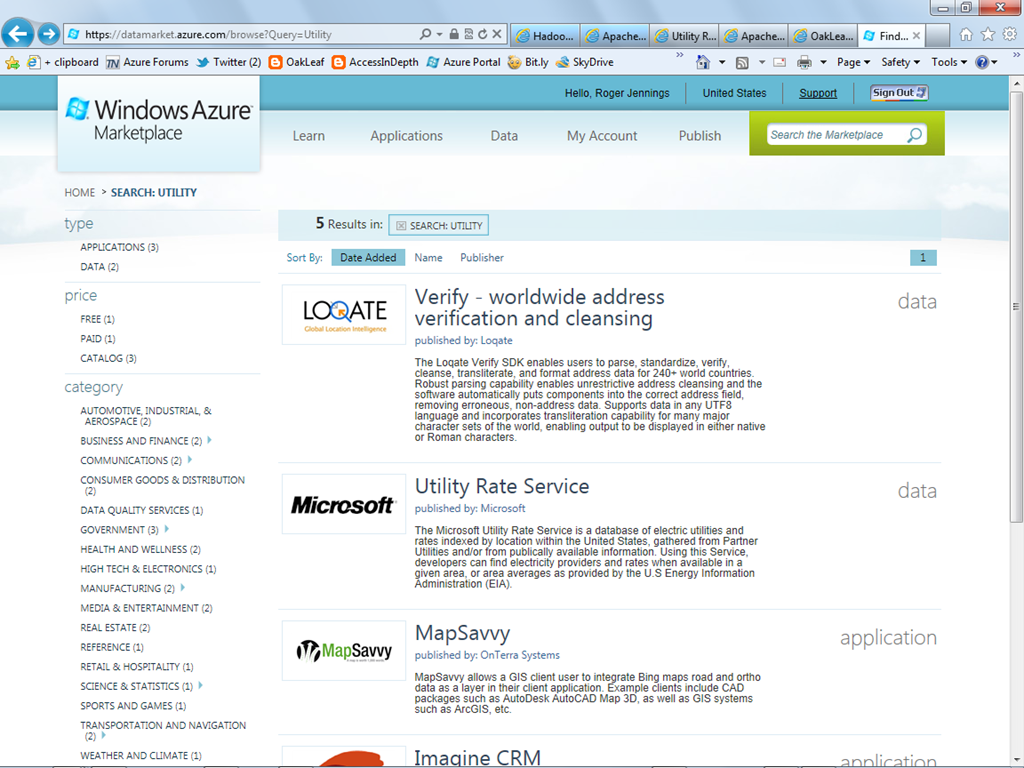Sort results by Date Added

pyautogui.click(x=368, y=257)
